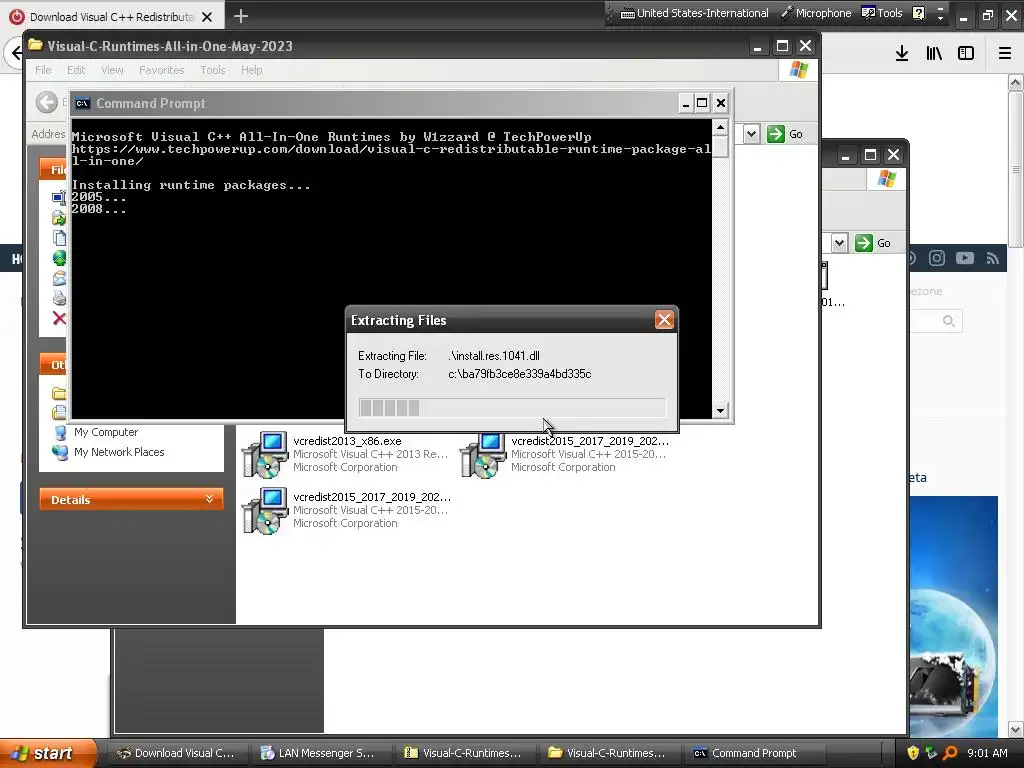Click the browser back arrow button
1024x768 pixels.
coord(14,53)
